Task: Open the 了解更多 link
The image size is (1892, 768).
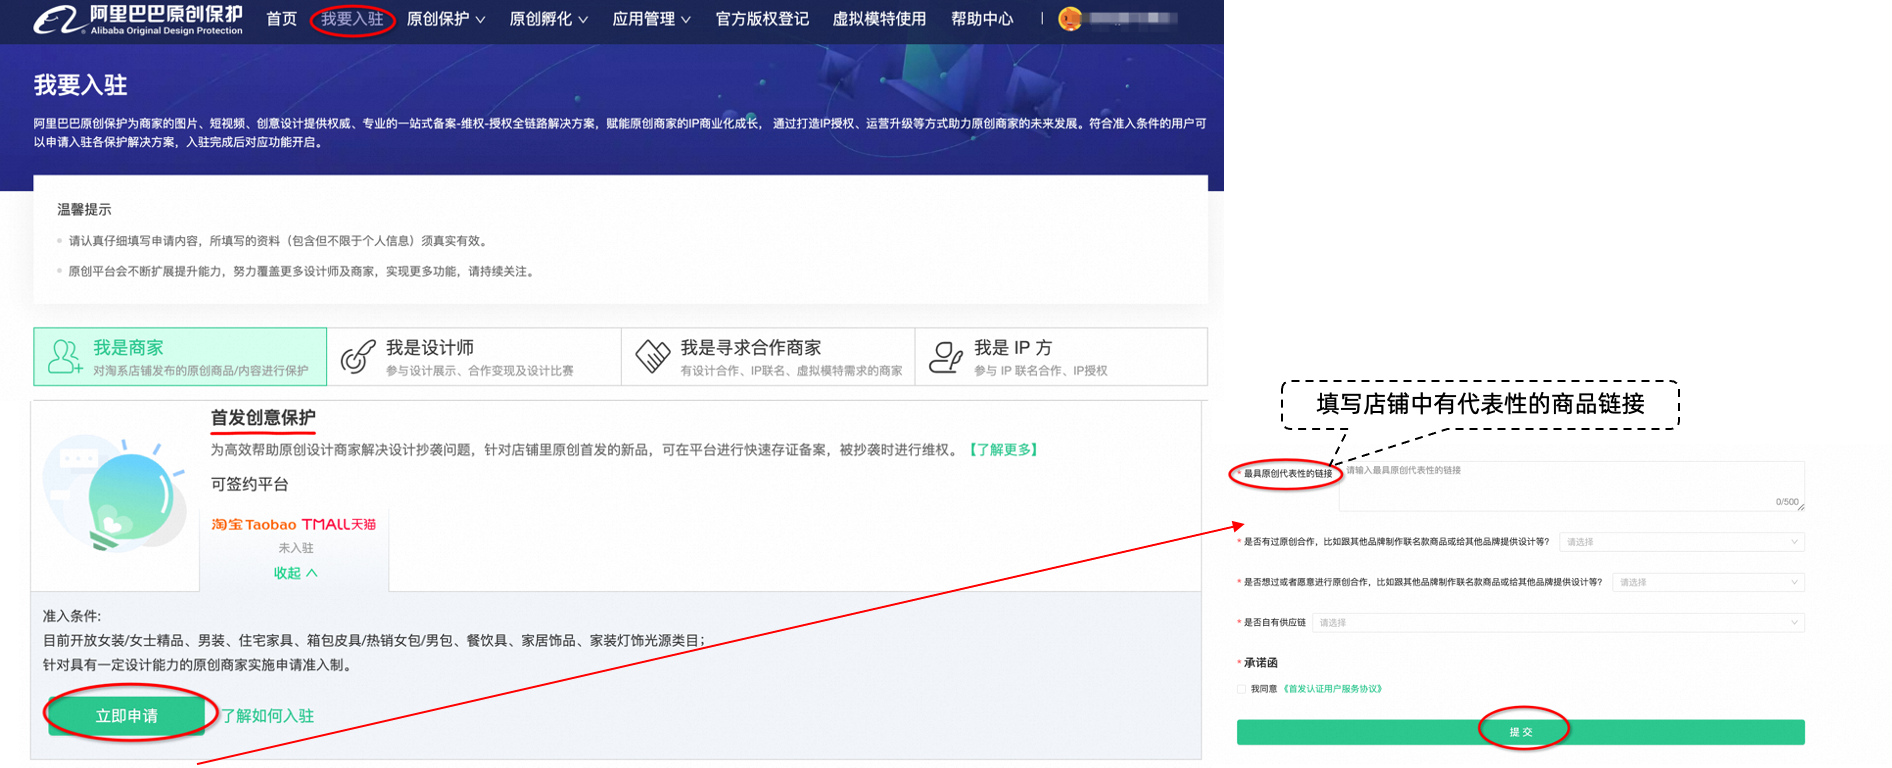Action: [x=1003, y=450]
